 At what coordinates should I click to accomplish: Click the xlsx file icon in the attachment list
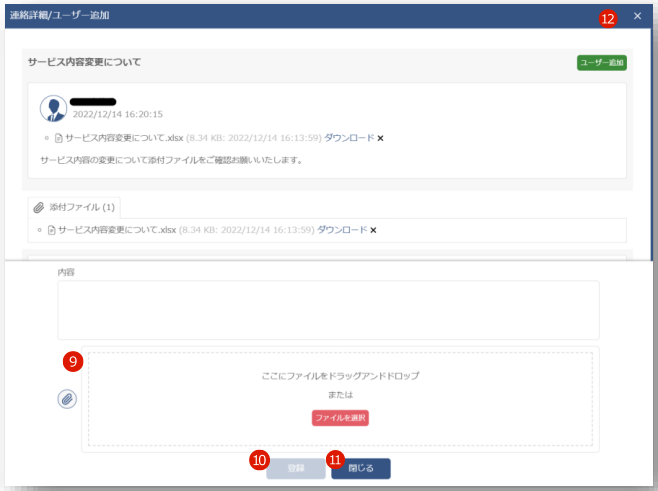point(52,230)
